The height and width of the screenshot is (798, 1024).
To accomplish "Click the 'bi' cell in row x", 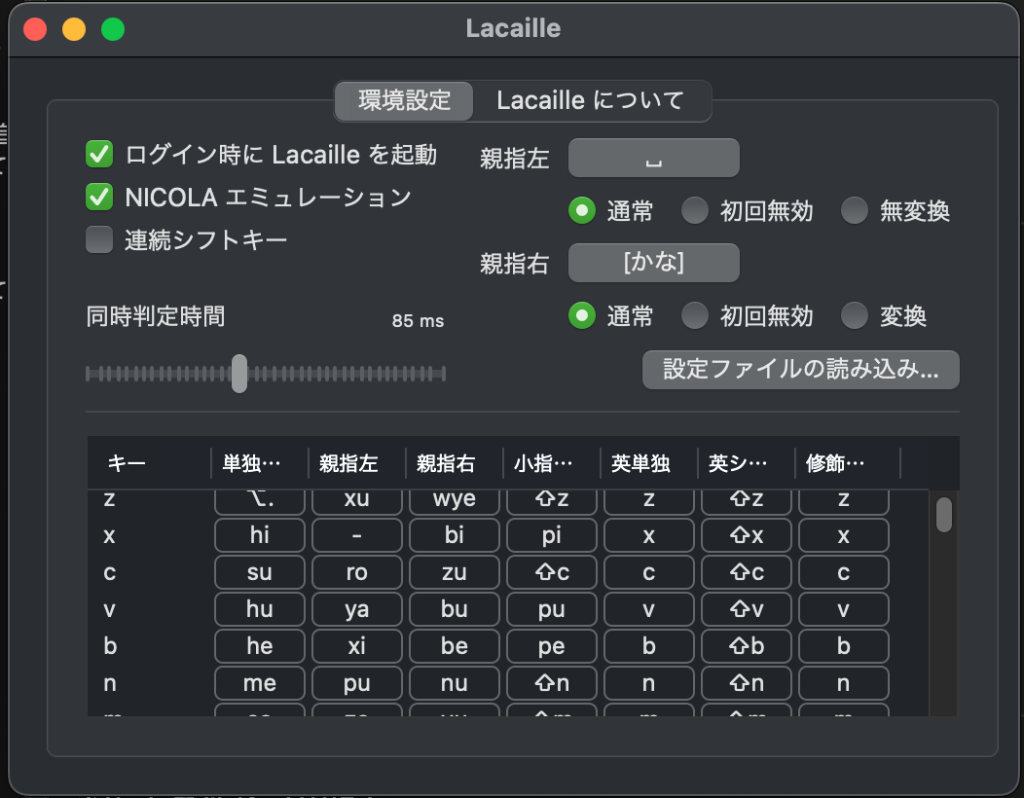I will [x=455, y=535].
